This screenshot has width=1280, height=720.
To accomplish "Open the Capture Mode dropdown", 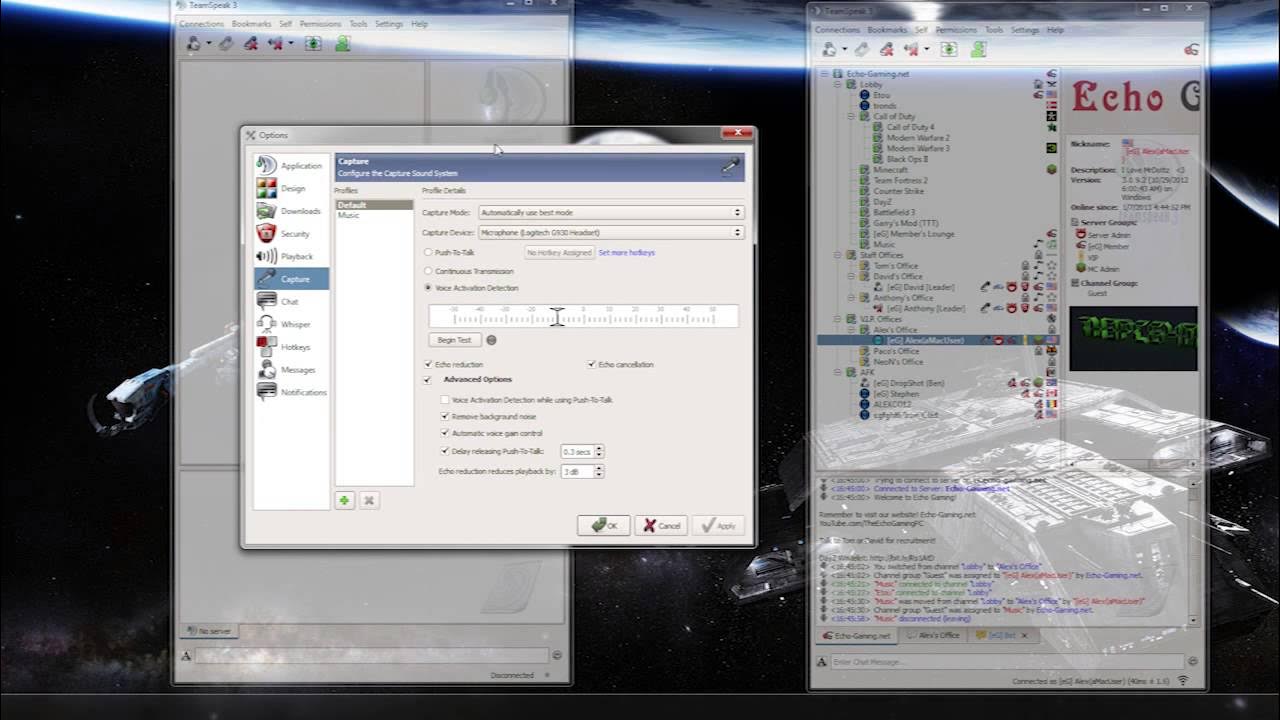I will pyautogui.click(x=611, y=213).
